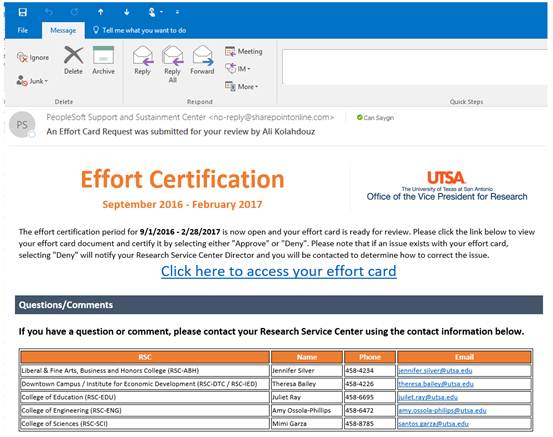The image size is (553, 437).
Task: Select the Jennifer Silver name cell
Action: point(307,371)
